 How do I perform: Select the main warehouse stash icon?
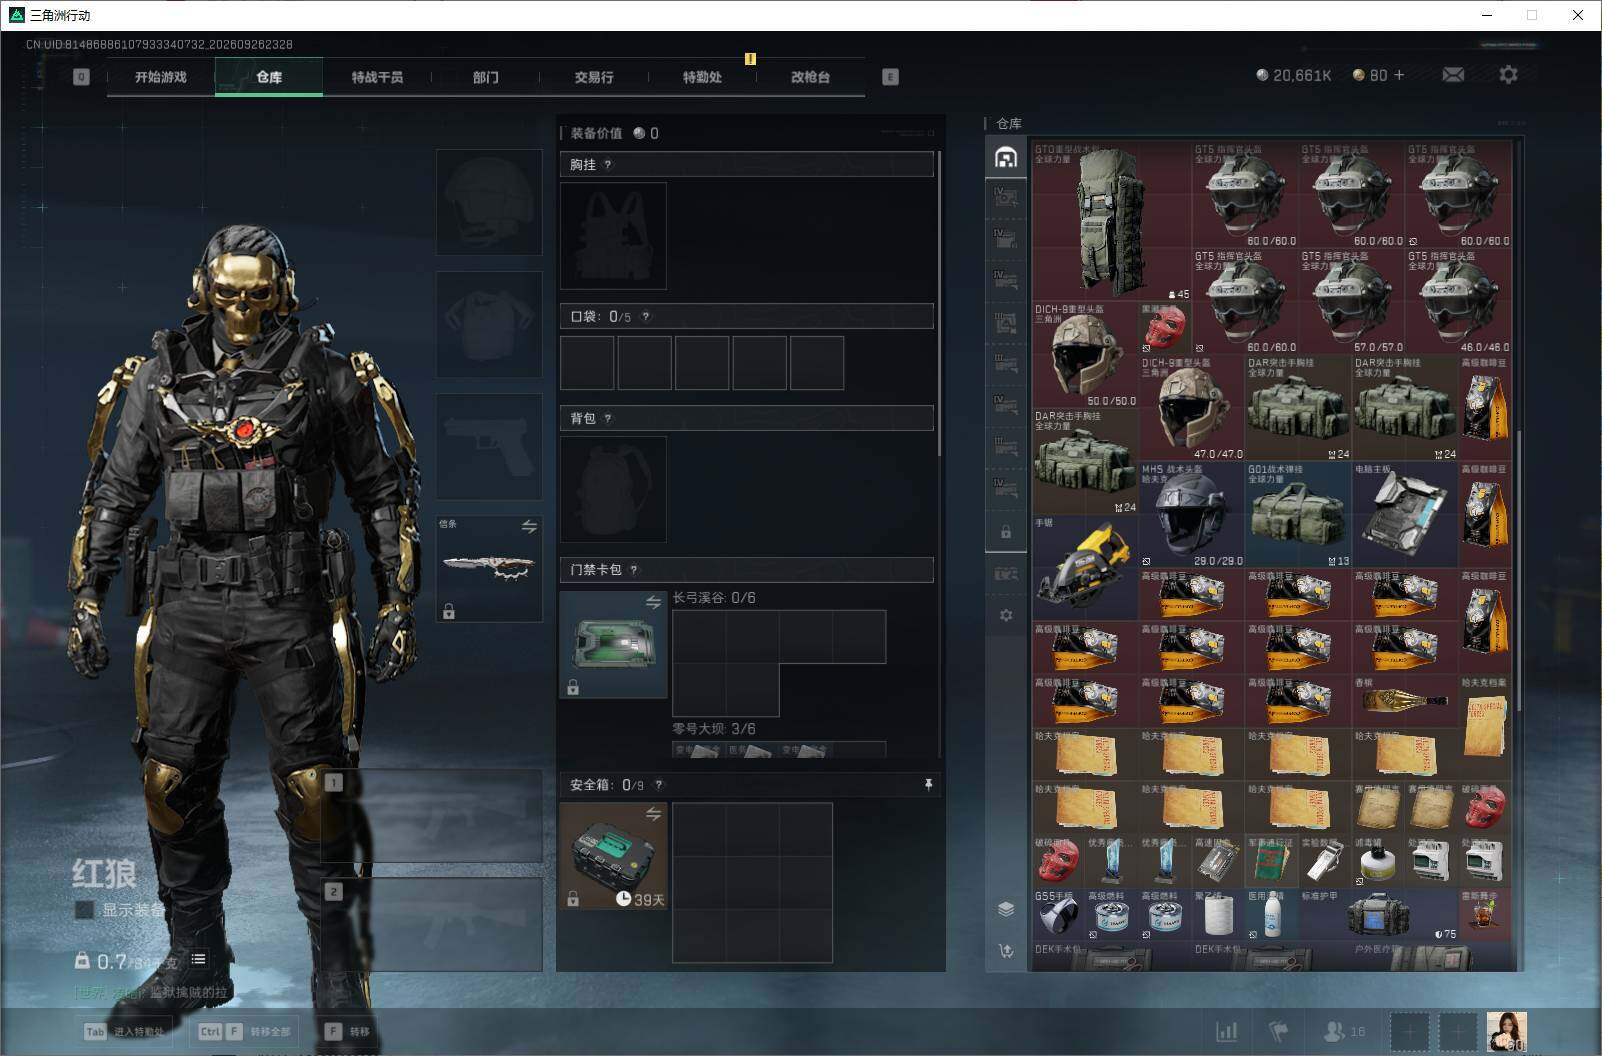[x=1006, y=158]
